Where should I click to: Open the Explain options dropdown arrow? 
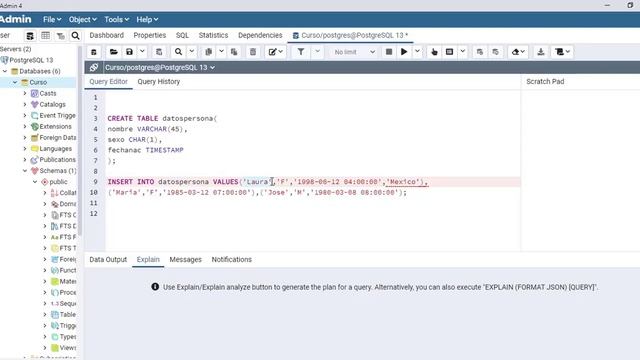point(462,51)
